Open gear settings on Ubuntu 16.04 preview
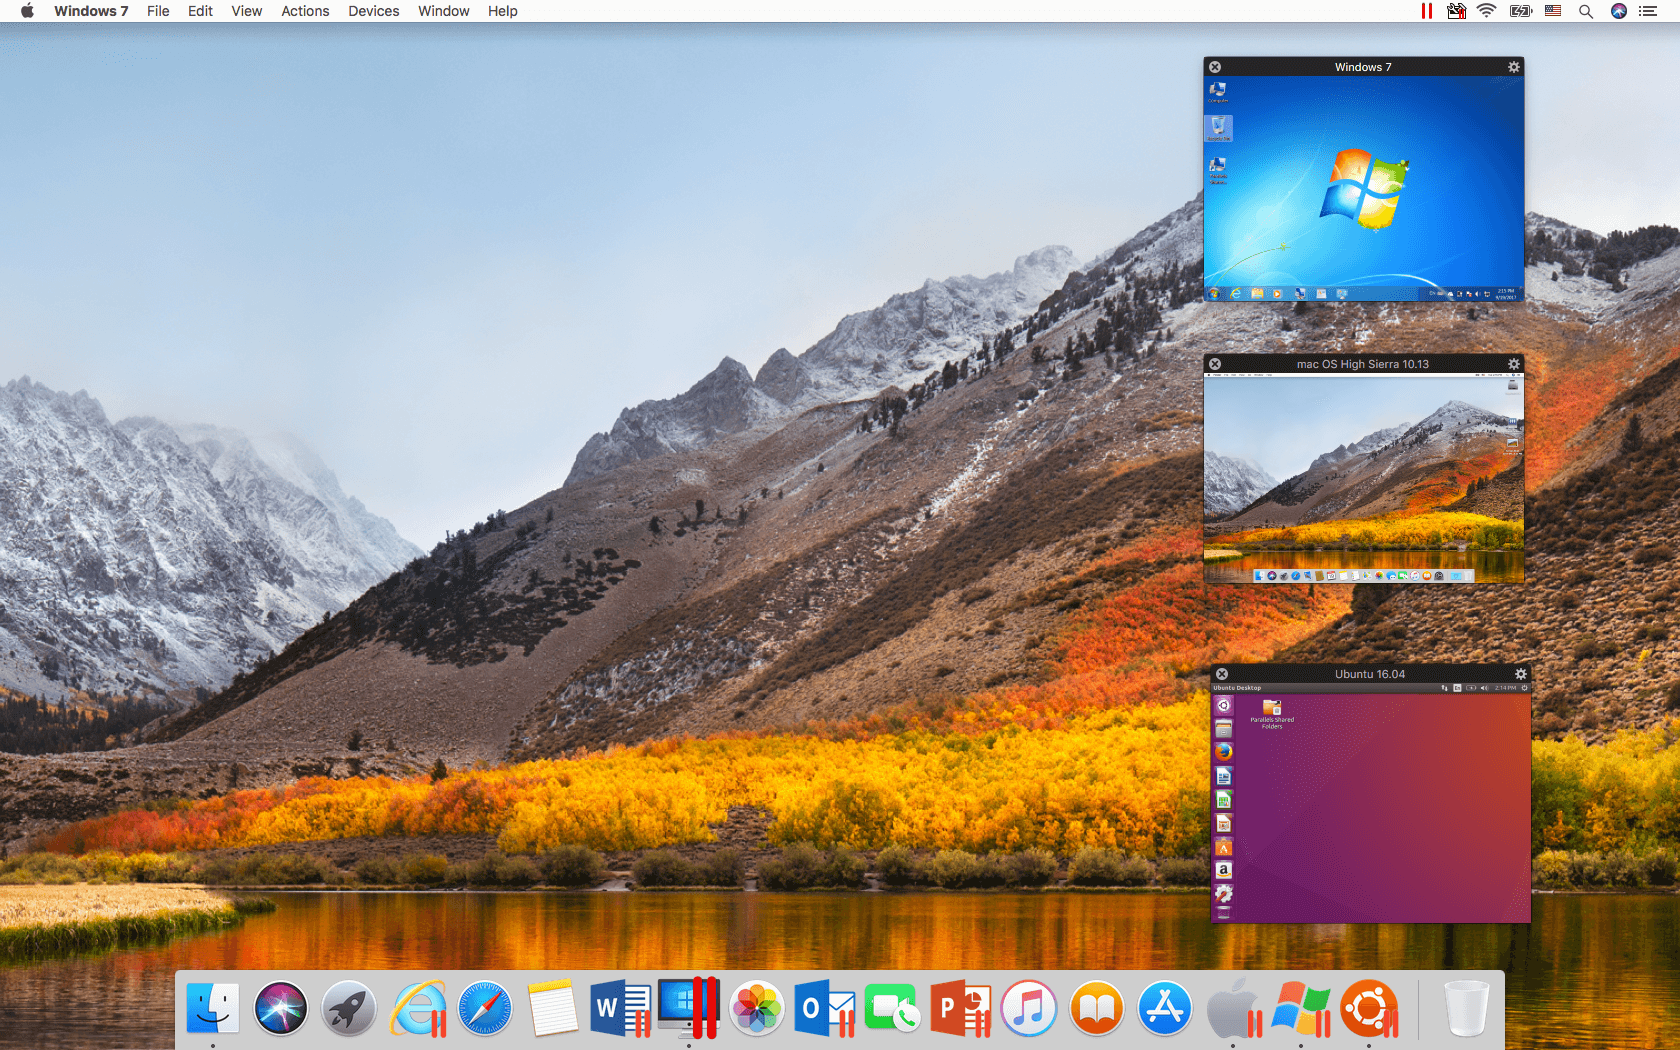The height and width of the screenshot is (1050, 1680). tap(1521, 674)
